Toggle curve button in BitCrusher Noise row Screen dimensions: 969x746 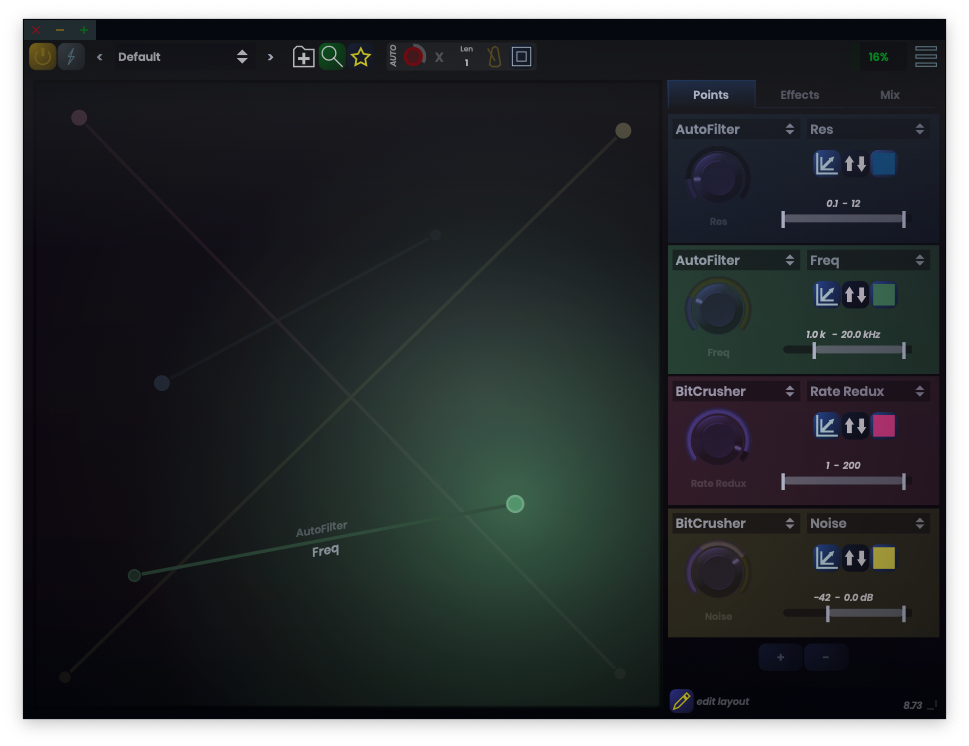tap(826, 558)
